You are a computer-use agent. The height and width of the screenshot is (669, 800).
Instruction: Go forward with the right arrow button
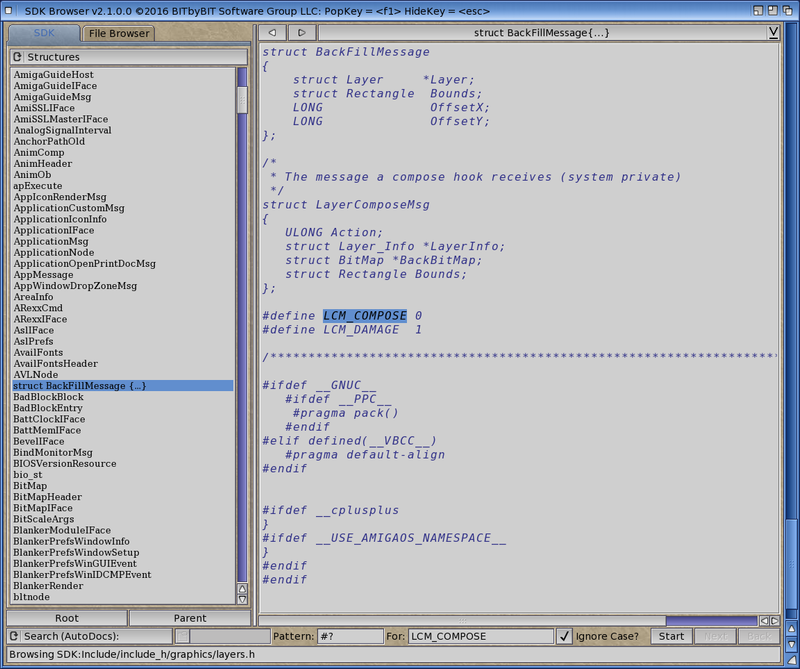(302, 33)
